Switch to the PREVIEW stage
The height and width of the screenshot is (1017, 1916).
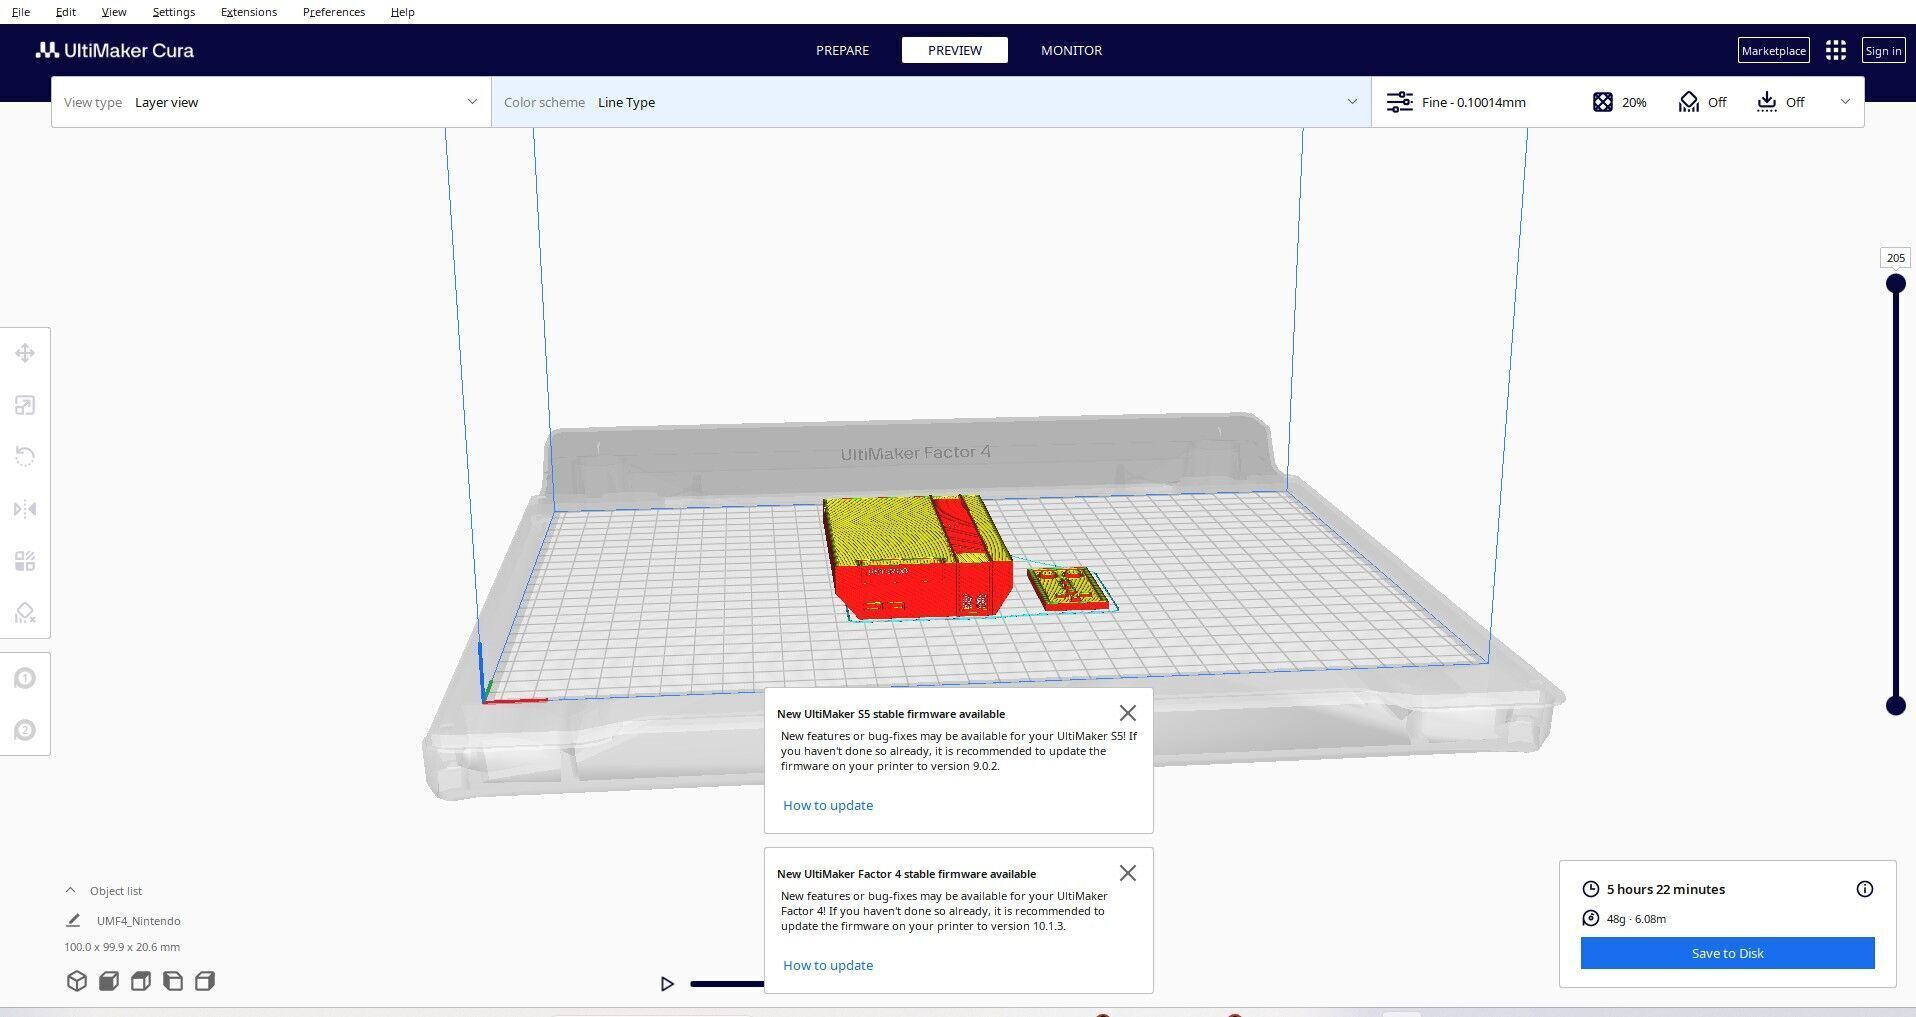click(x=955, y=50)
